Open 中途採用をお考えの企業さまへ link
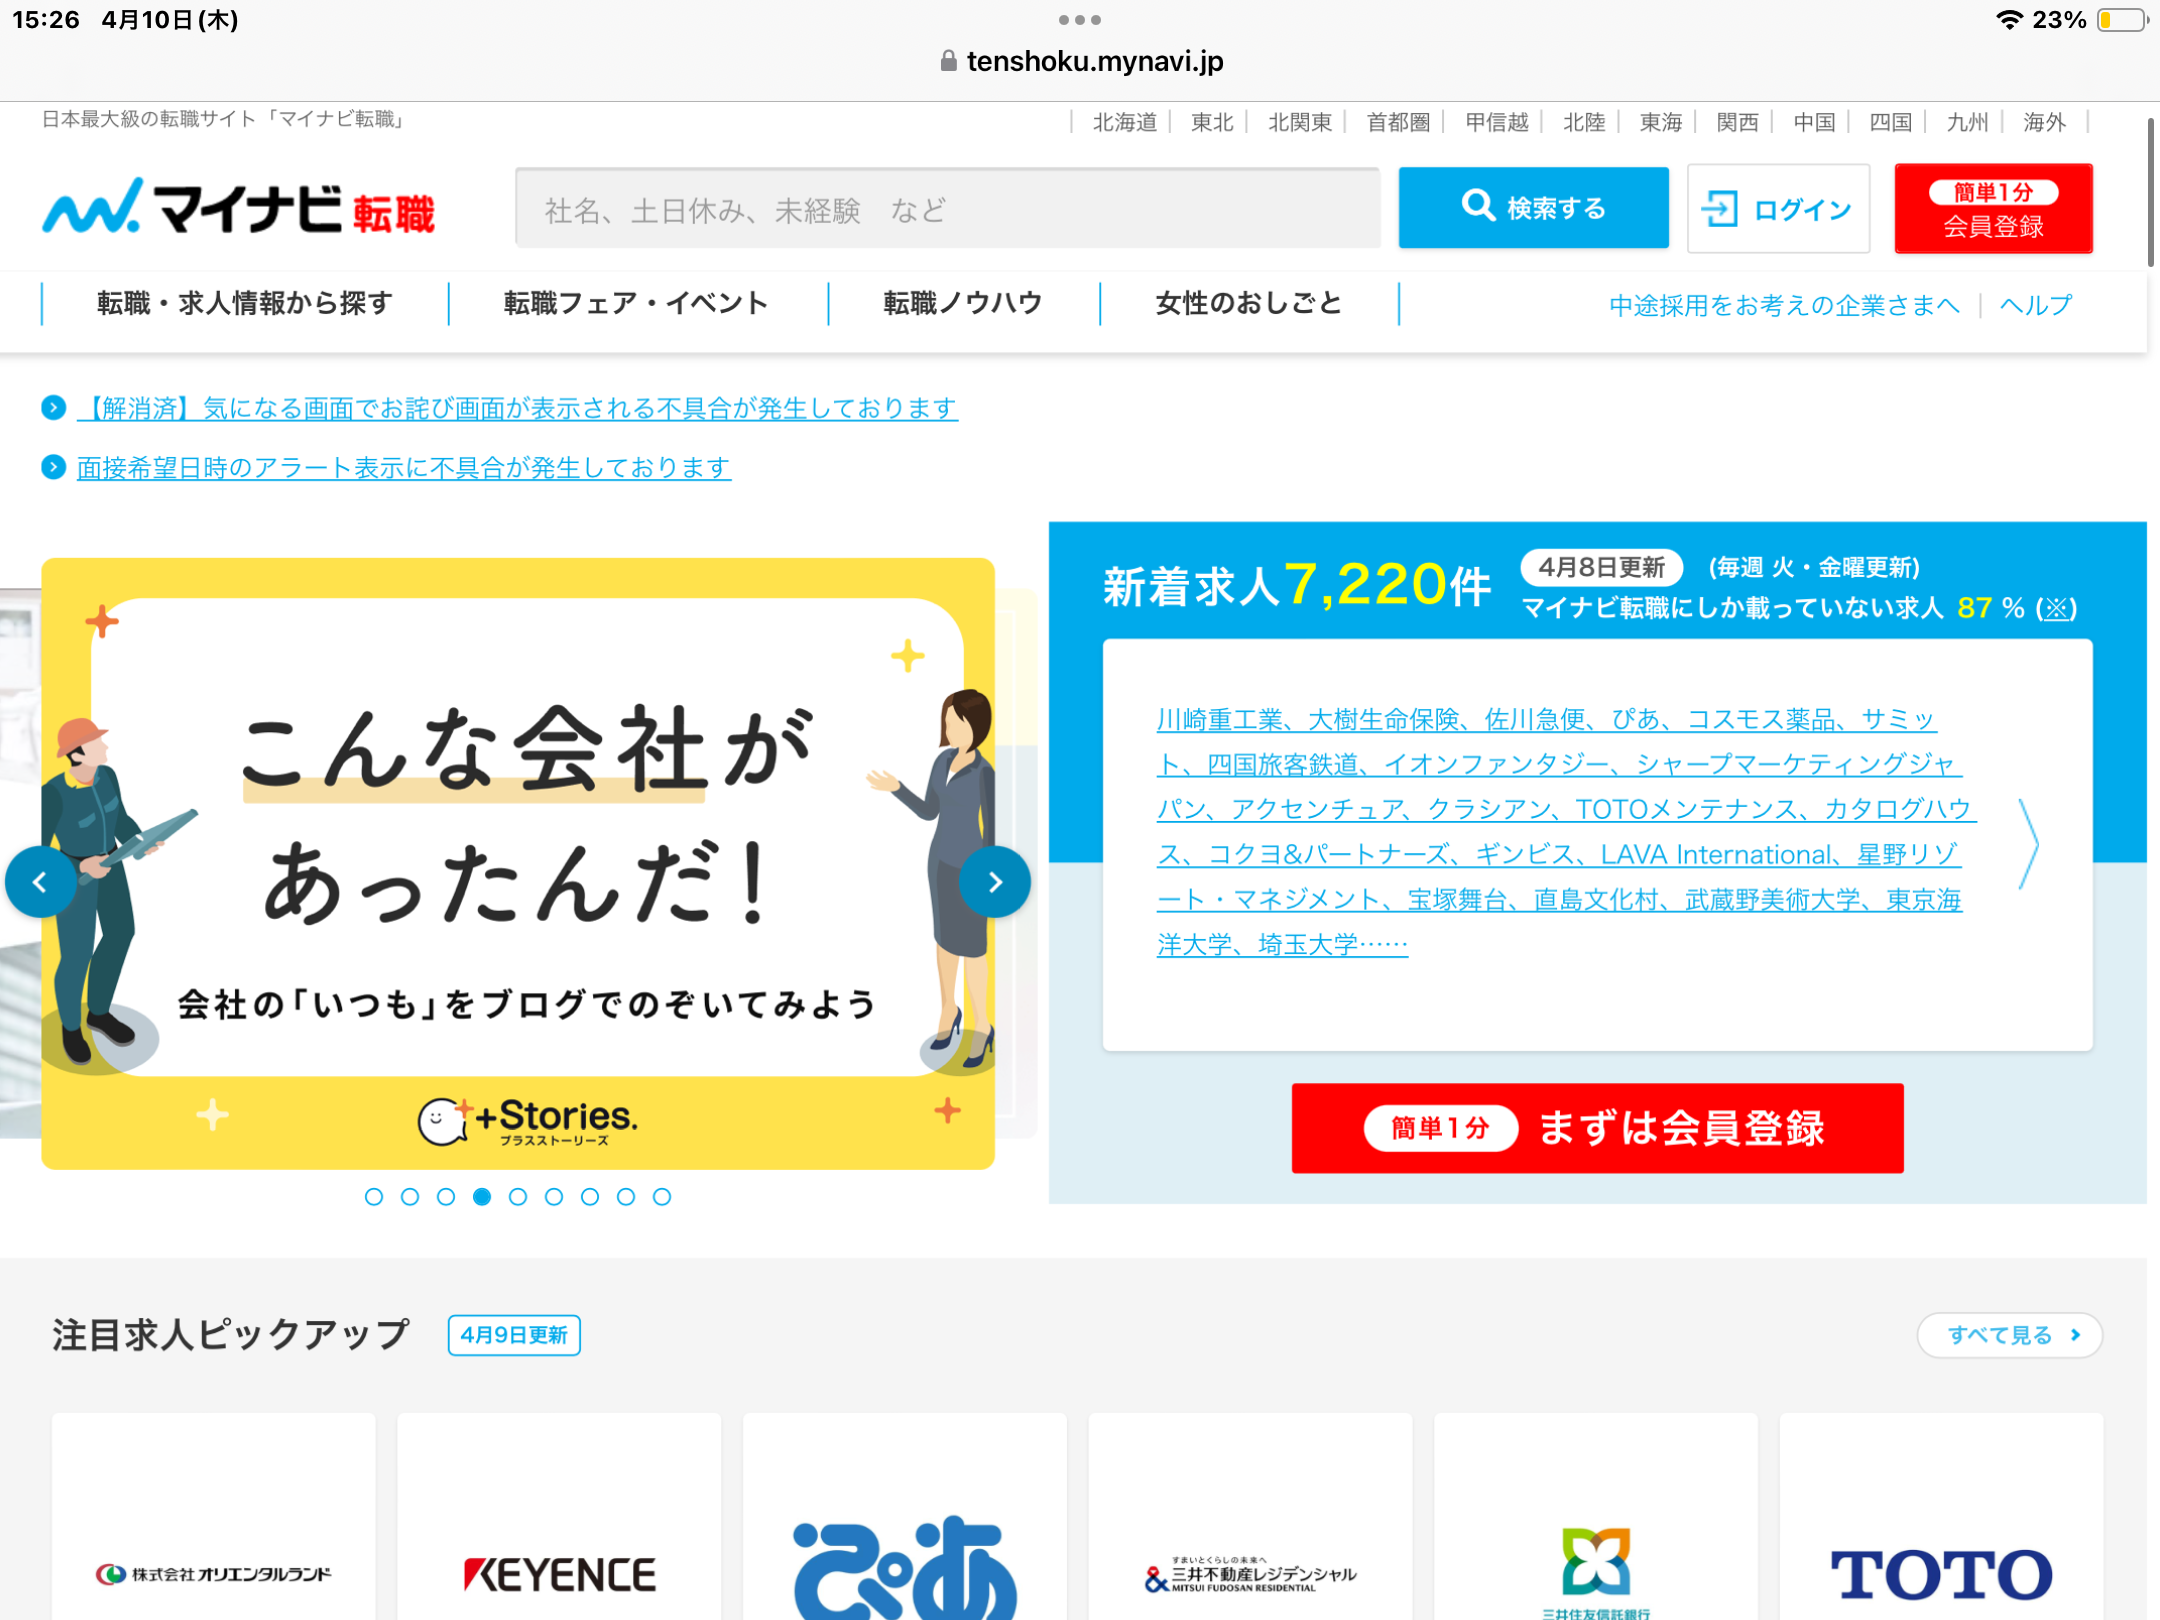2160x1620 pixels. click(1784, 305)
